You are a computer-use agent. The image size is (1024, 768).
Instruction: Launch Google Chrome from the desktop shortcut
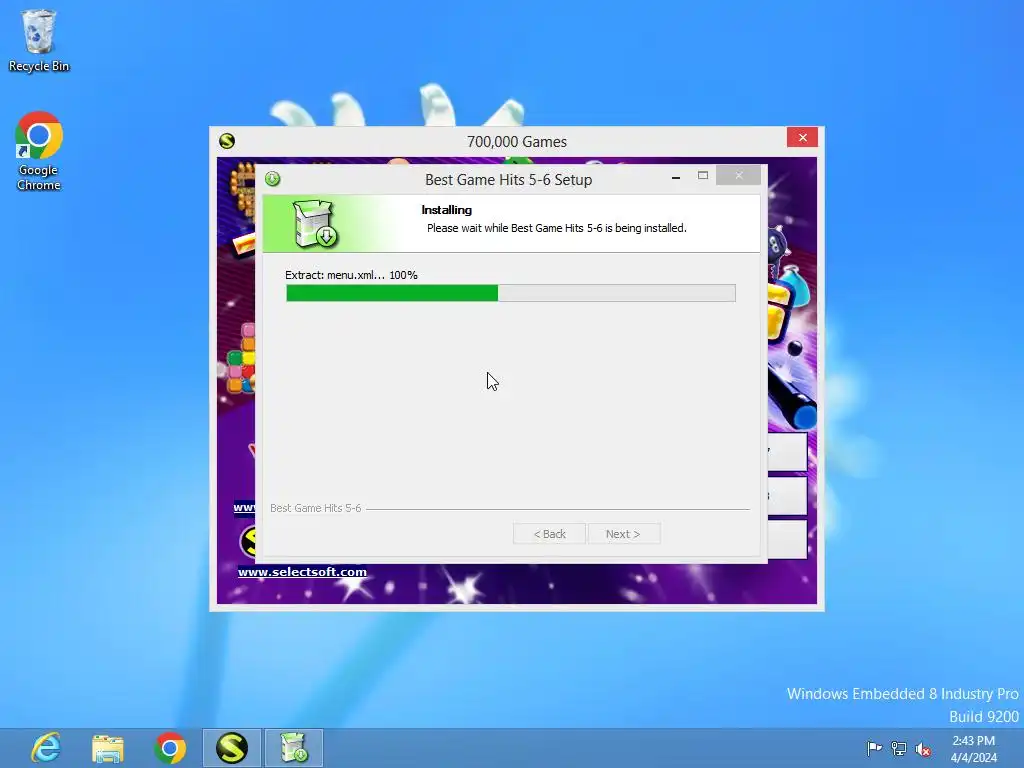pos(39,152)
